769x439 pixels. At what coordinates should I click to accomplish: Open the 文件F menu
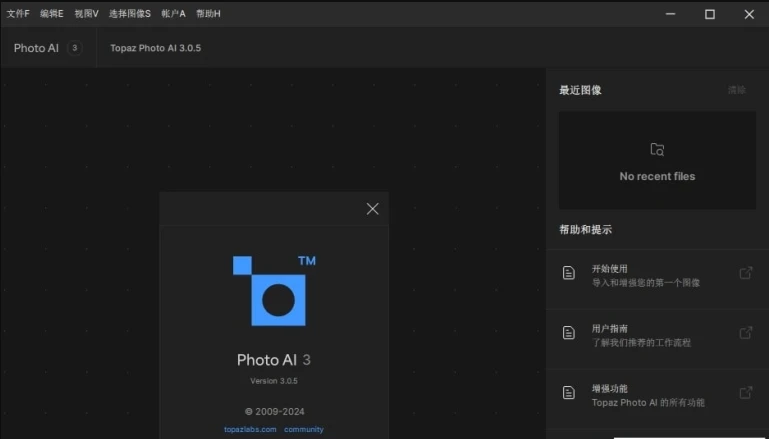18,14
